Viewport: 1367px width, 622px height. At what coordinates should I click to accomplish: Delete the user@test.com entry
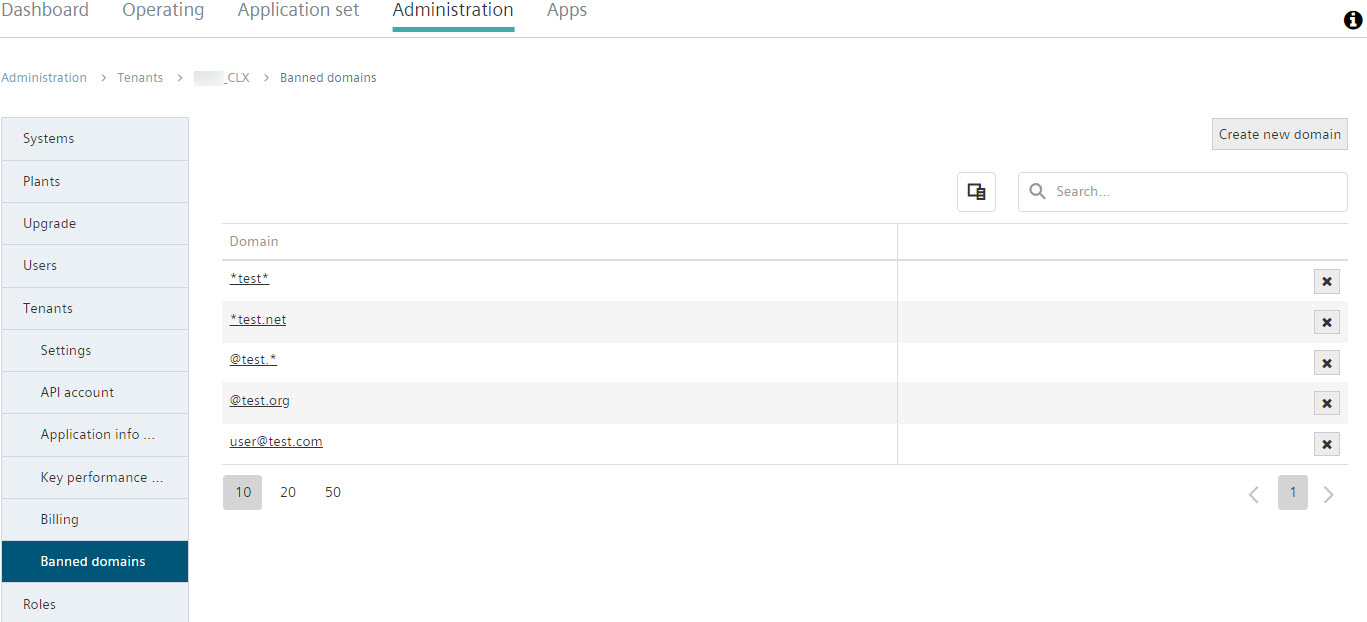(1326, 444)
